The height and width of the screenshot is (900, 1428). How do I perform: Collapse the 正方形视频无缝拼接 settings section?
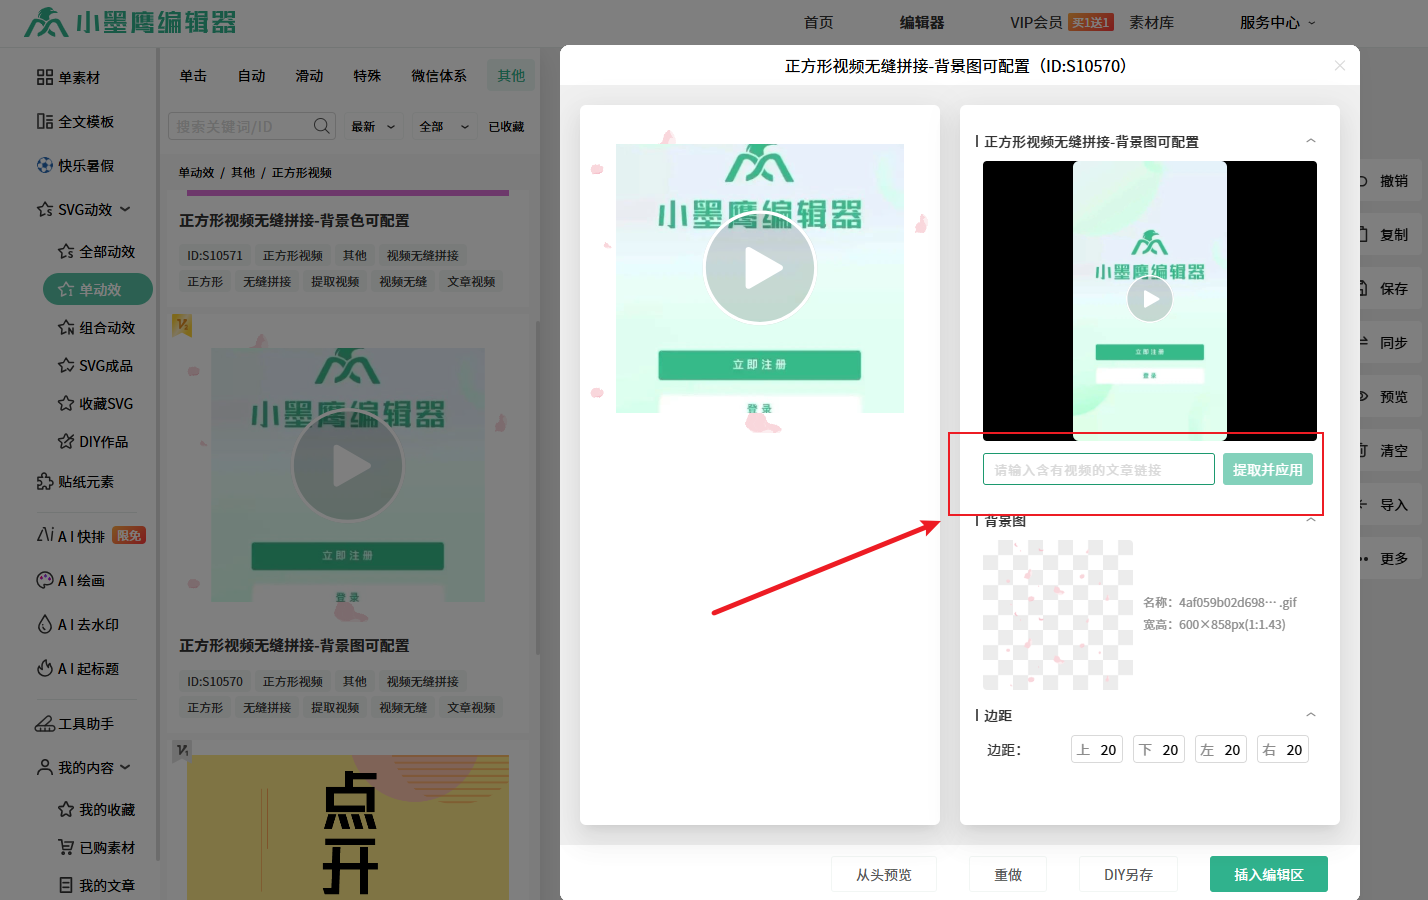pos(1311,141)
